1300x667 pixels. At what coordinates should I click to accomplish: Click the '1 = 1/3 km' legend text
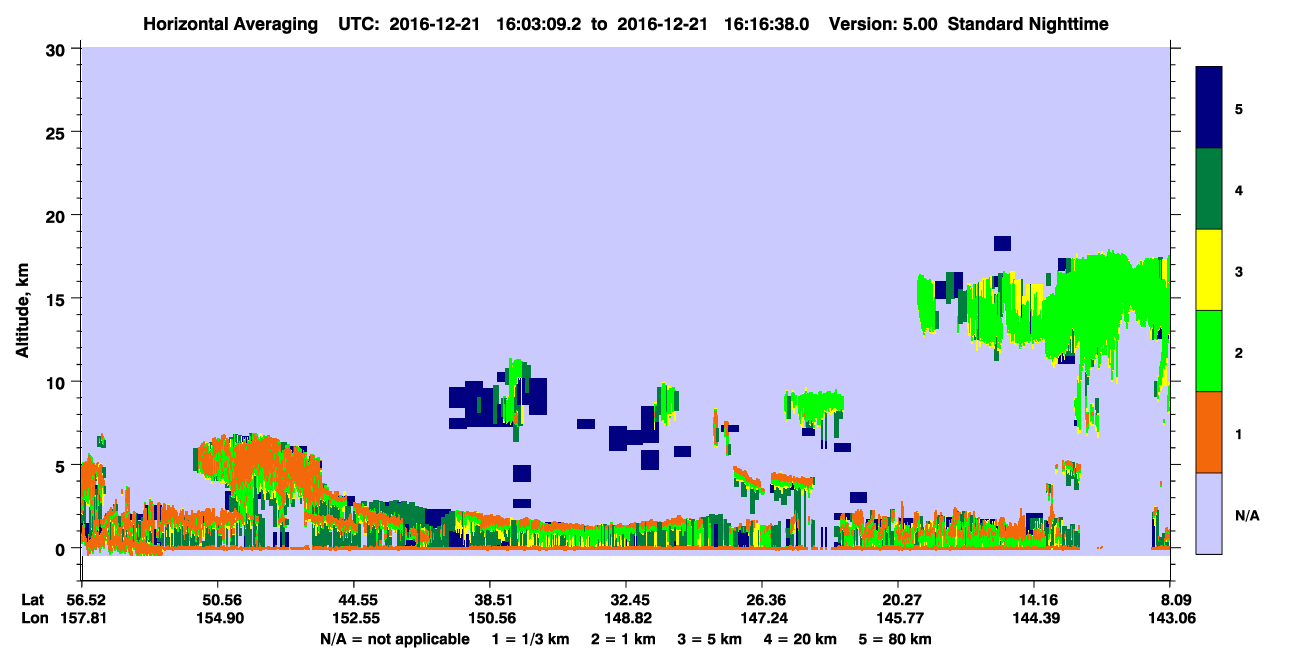pos(530,639)
